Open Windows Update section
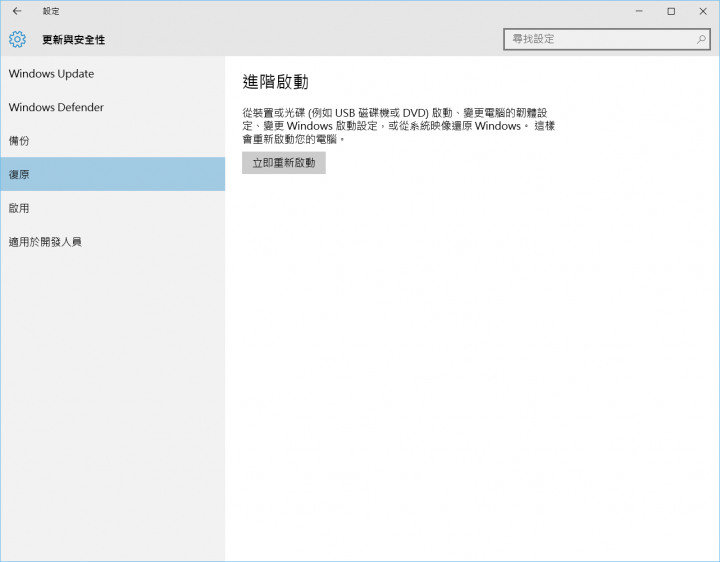720x562 pixels. (112, 73)
